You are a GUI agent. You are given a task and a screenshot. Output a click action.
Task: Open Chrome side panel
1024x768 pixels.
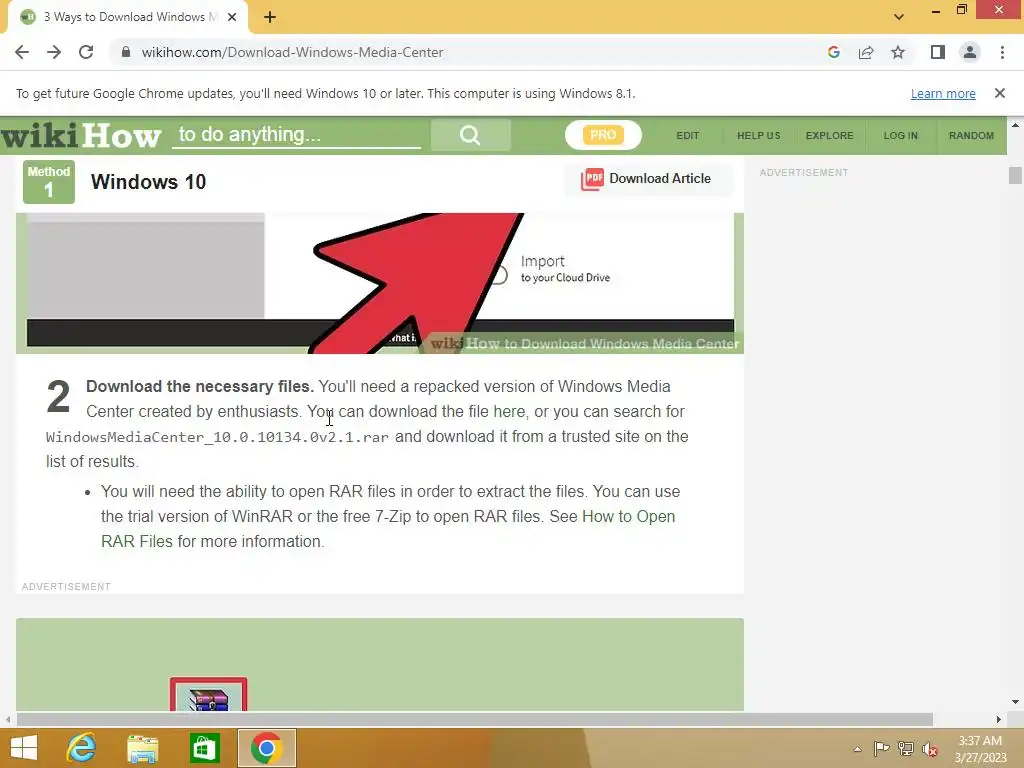click(x=938, y=52)
